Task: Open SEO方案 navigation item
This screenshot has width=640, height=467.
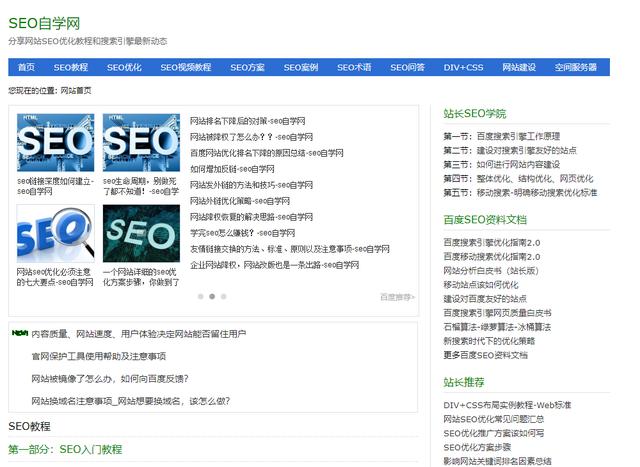Action: click(x=247, y=67)
